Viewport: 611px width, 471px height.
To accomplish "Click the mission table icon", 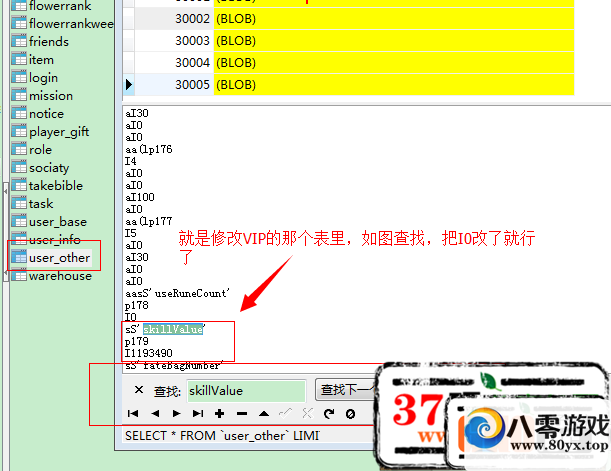I will click(19, 95).
